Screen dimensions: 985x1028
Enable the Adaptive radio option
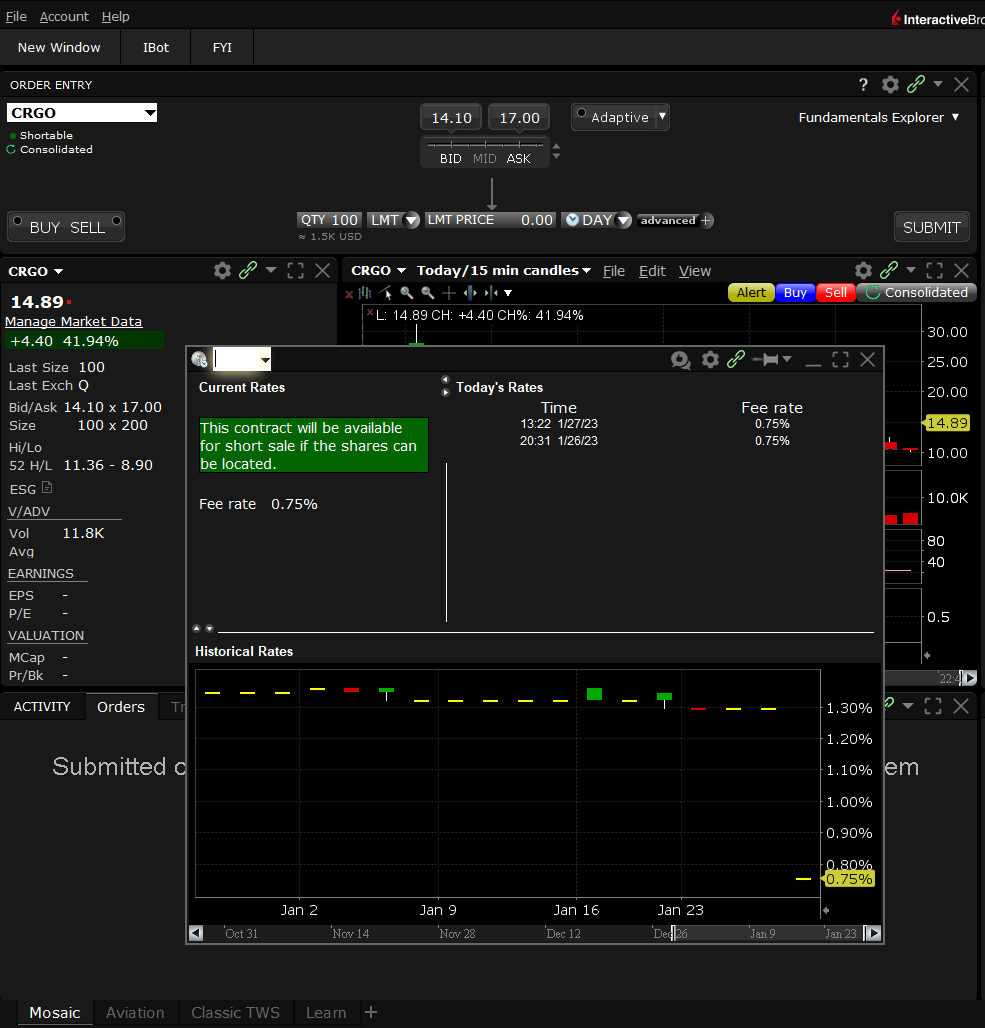point(581,112)
